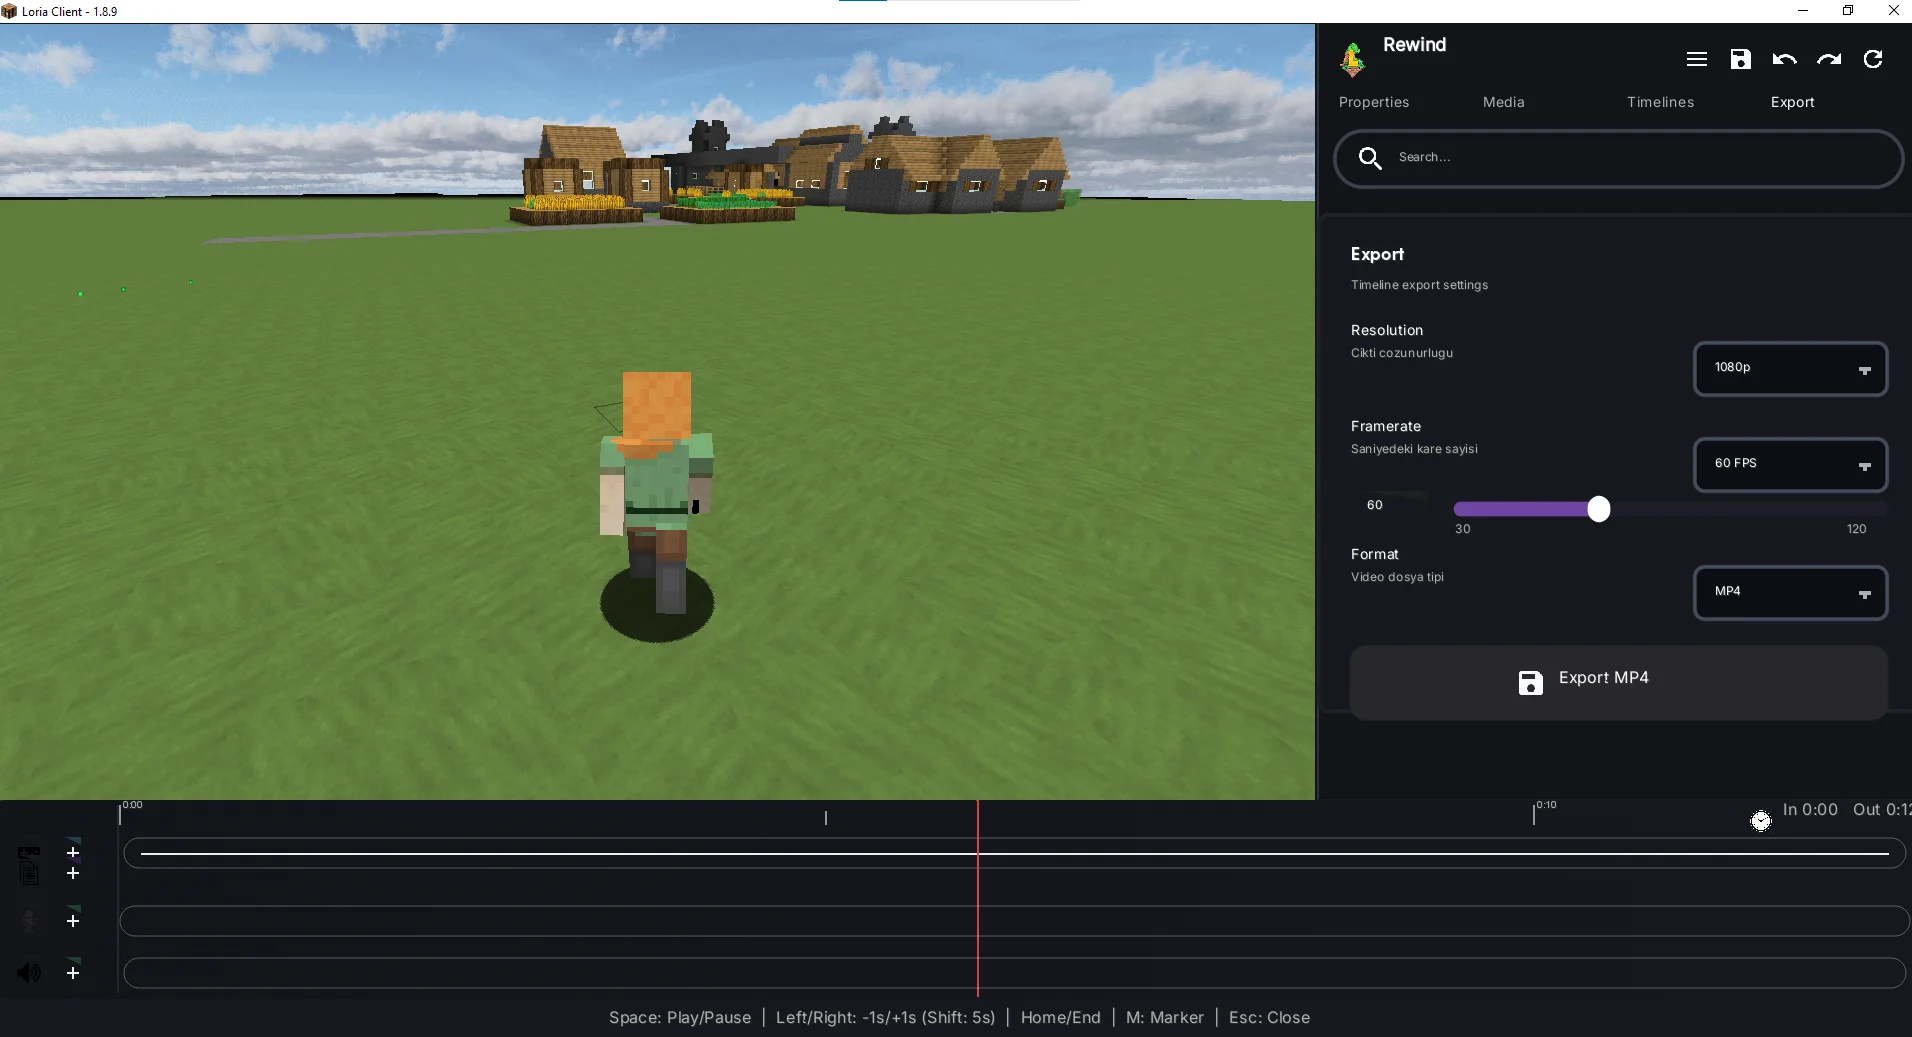
Task: Click the empty speaker track lane
Action: (1014, 973)
